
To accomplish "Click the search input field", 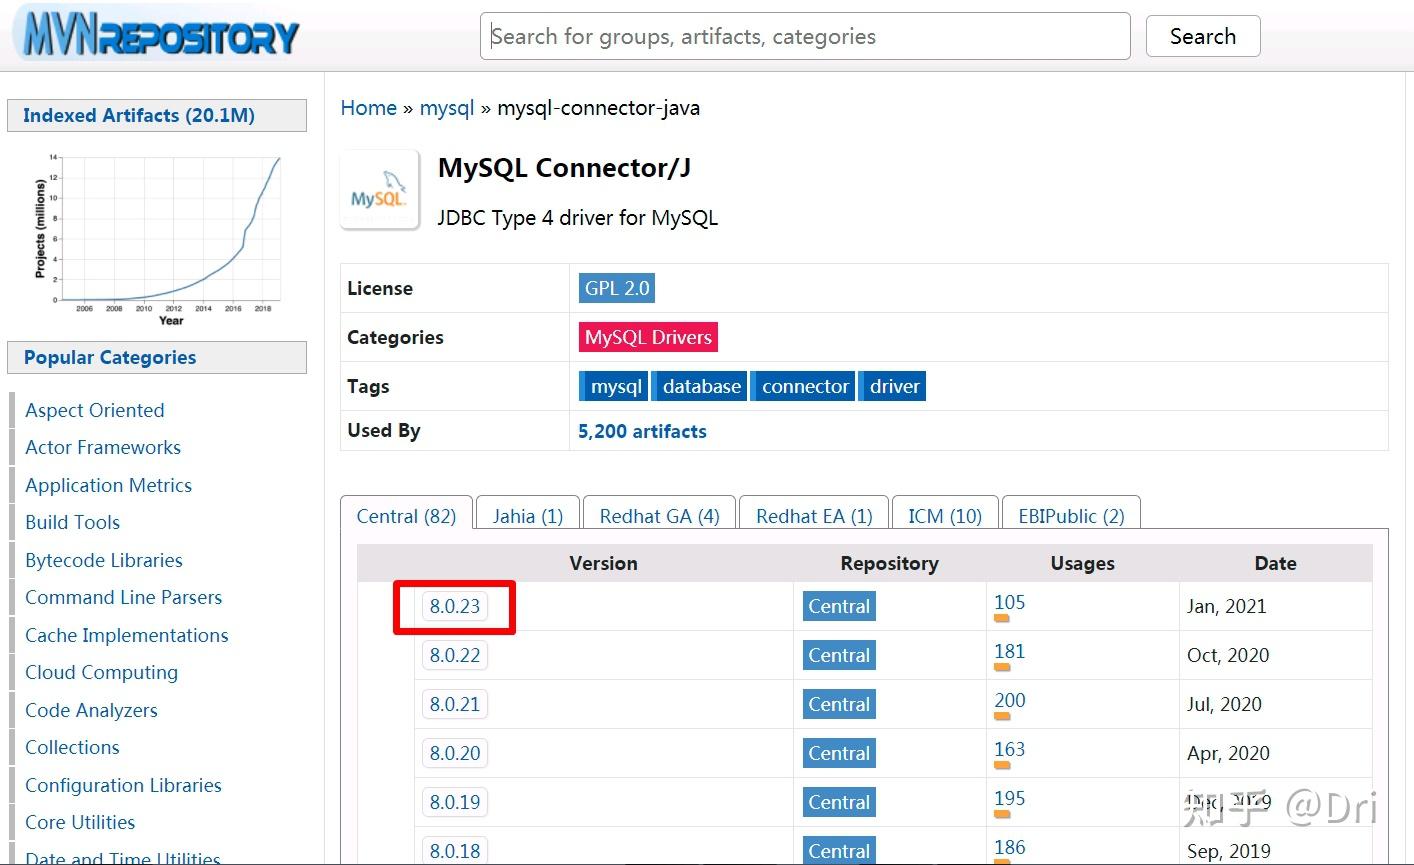I will [805, 35].
